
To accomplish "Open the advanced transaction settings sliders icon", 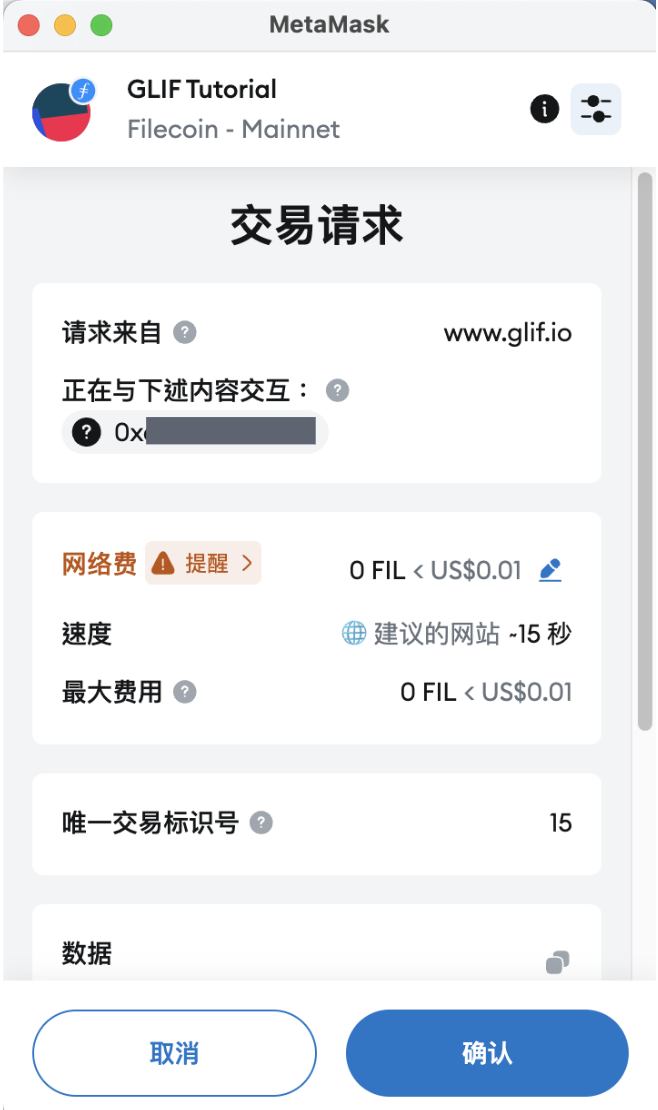I will pyautogui.click(x=596, y=109).
